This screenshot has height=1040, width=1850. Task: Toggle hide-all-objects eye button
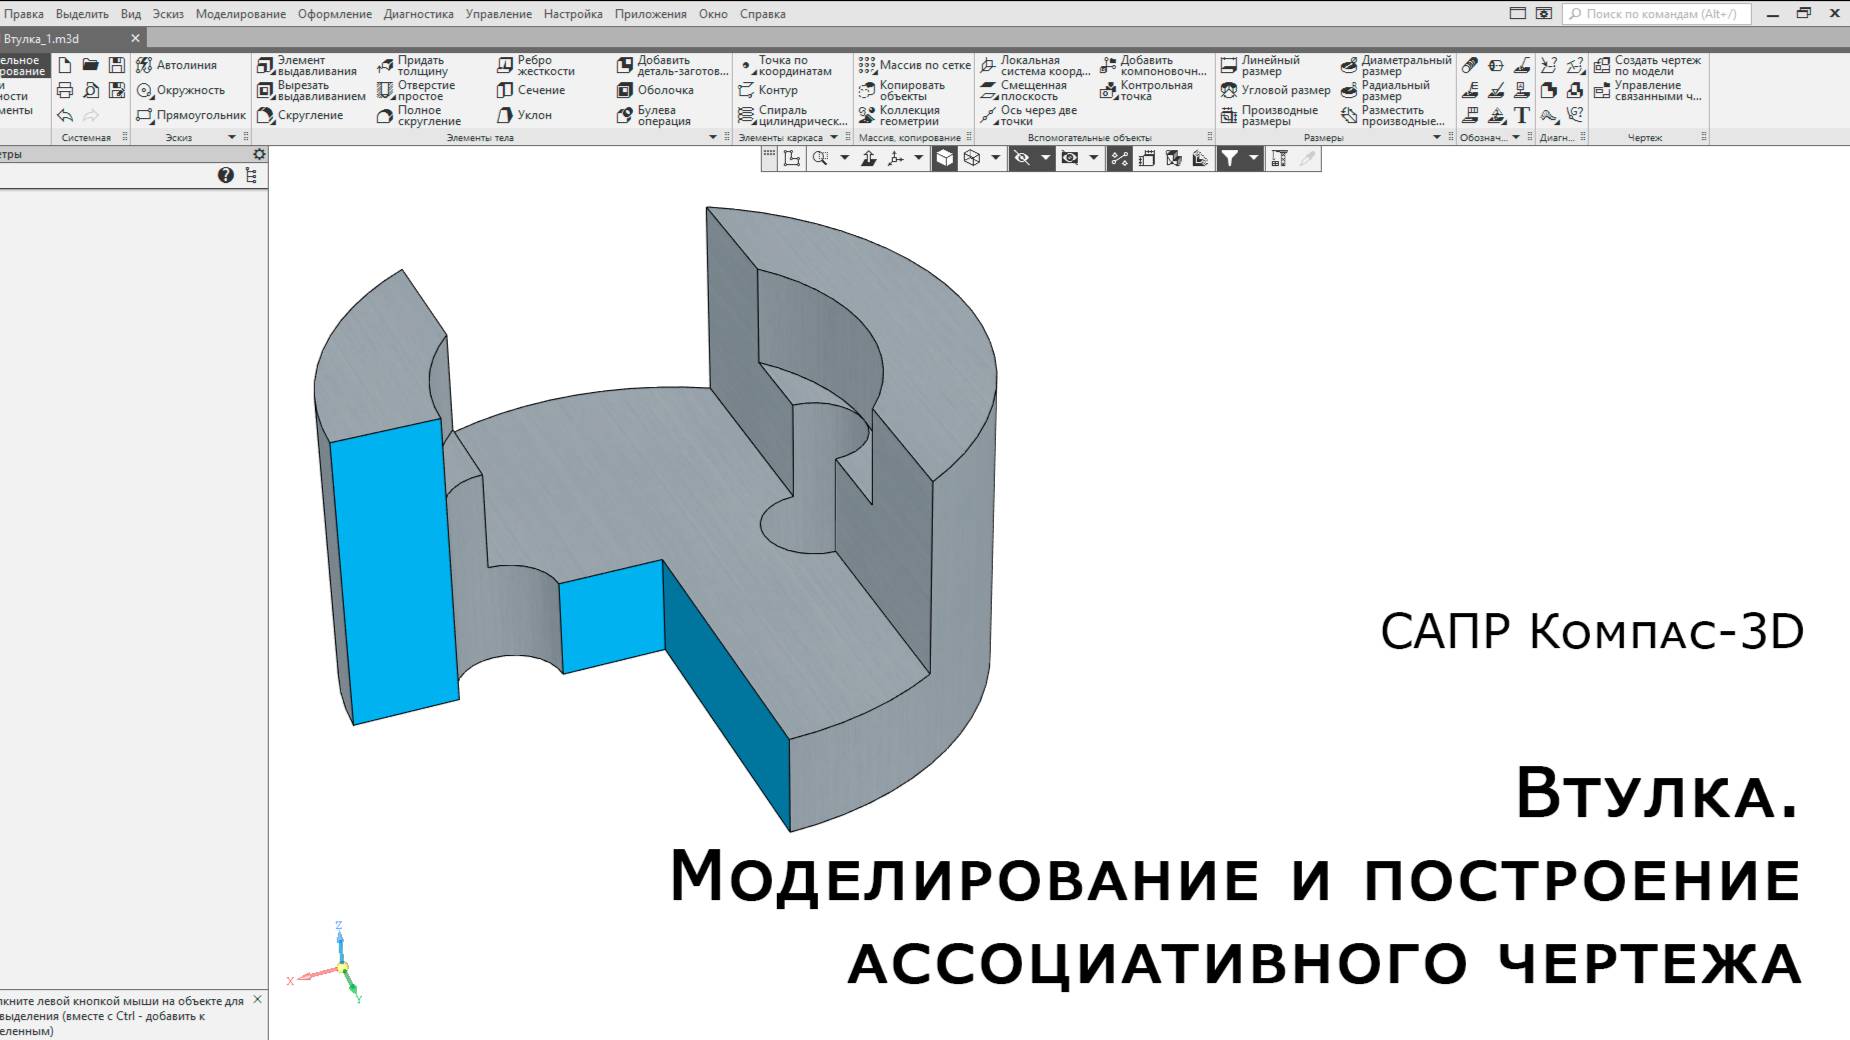point(1022,158)
